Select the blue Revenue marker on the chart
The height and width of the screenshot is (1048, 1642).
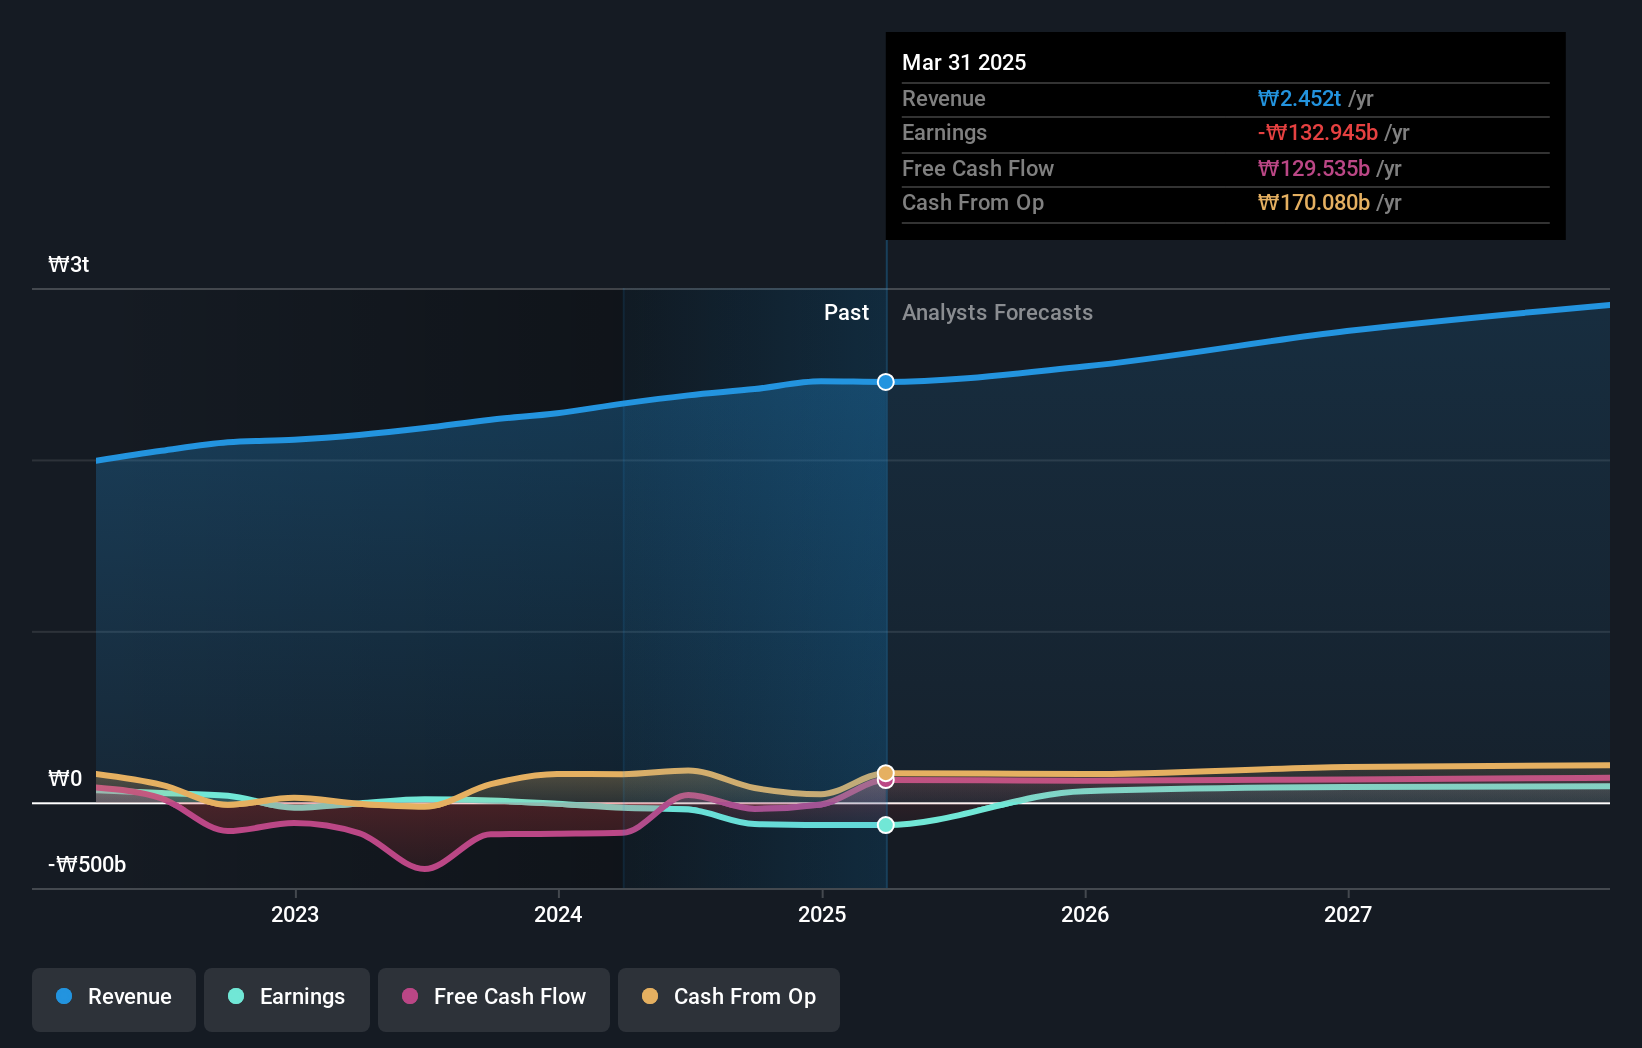[885, 382]
